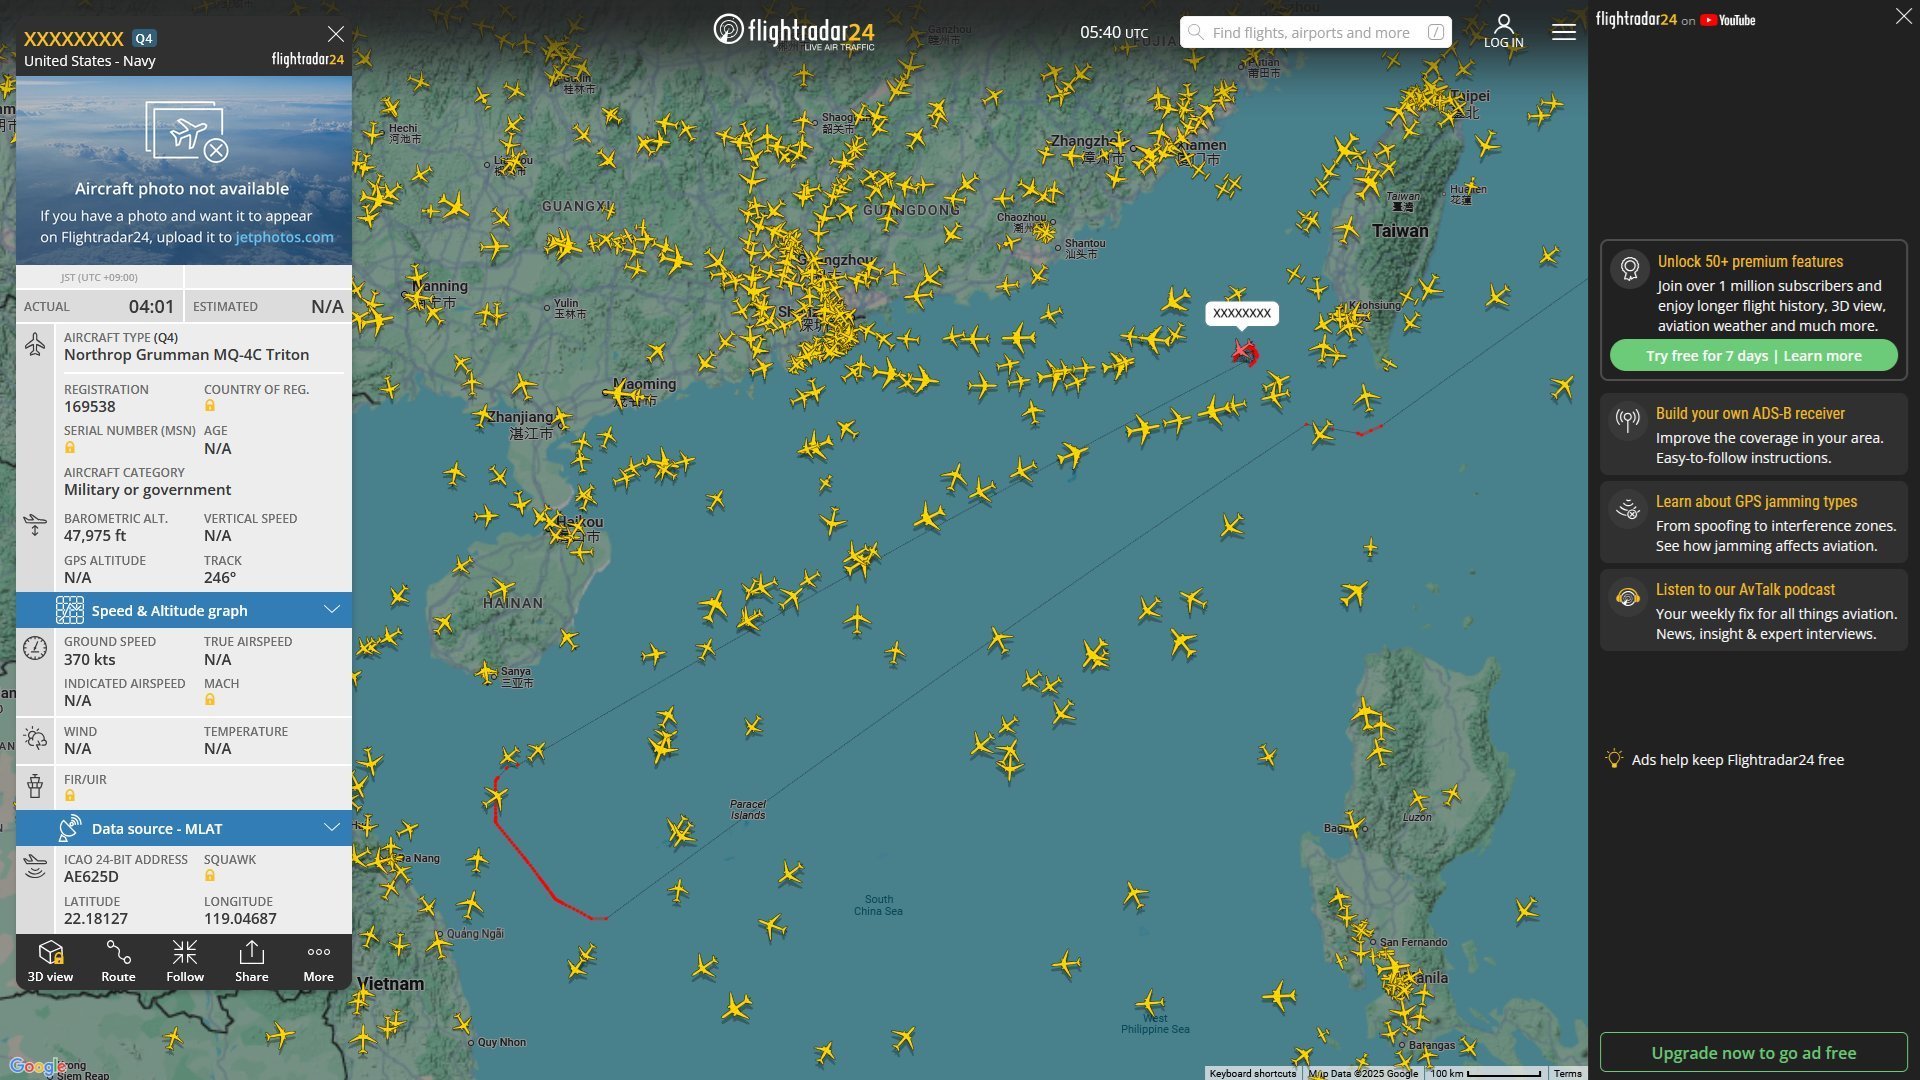Open Build your own ADS-B receiver card
Image resolution: width=1920 pixels, height=1080 pixels.
coord(1754,434)
